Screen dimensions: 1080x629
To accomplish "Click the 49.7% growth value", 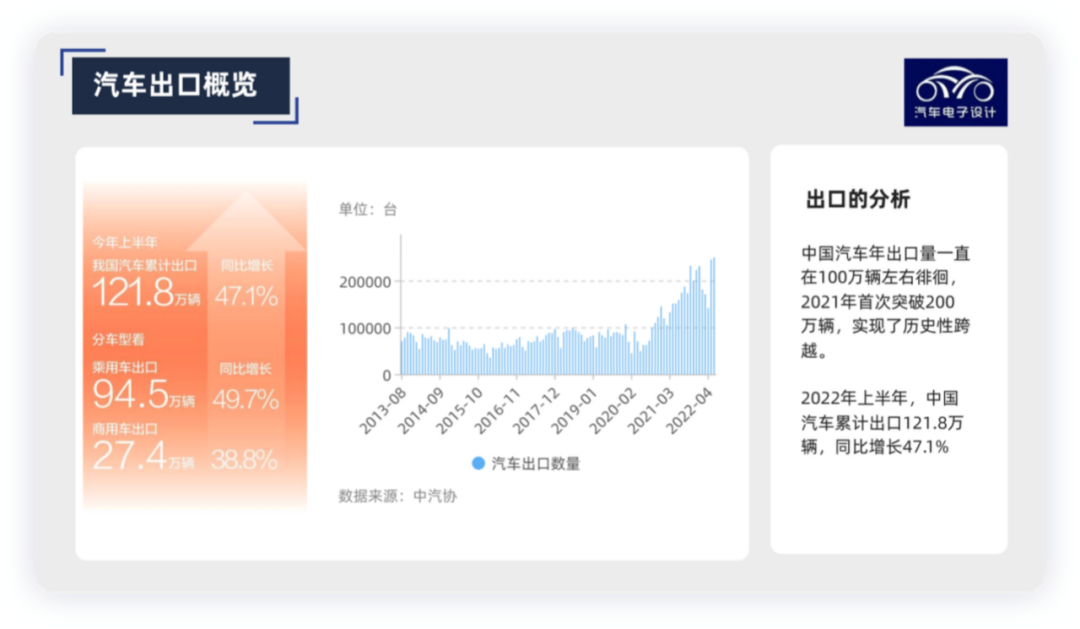I will point(245,399).
